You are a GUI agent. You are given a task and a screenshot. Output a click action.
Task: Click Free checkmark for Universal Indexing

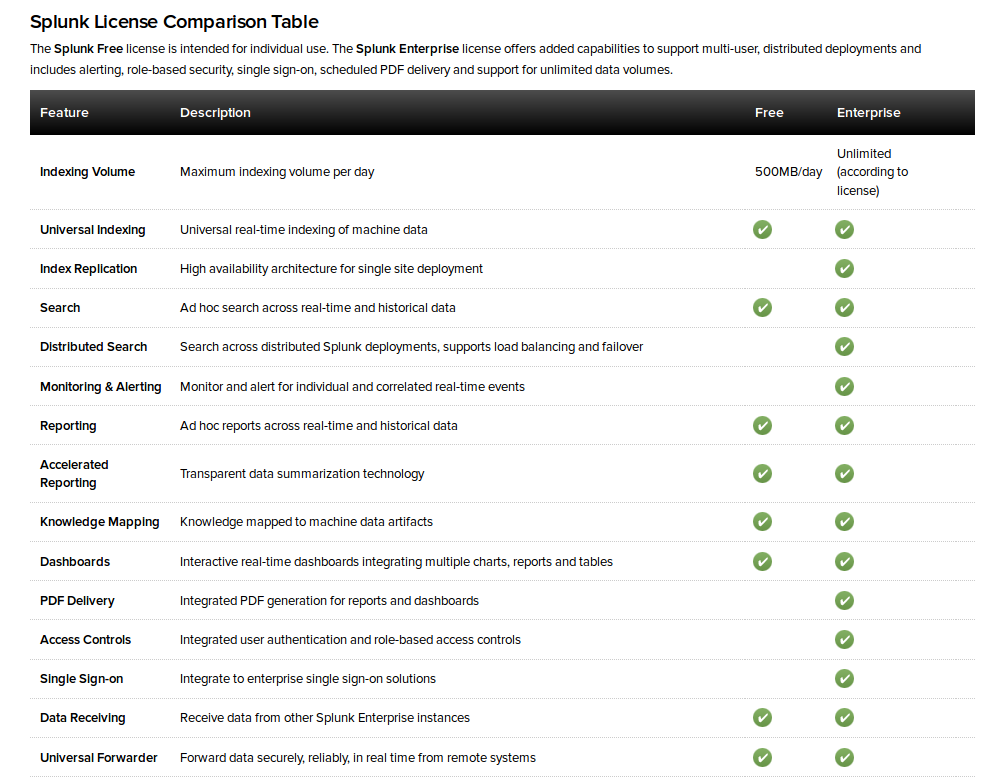tap(762, 230)
